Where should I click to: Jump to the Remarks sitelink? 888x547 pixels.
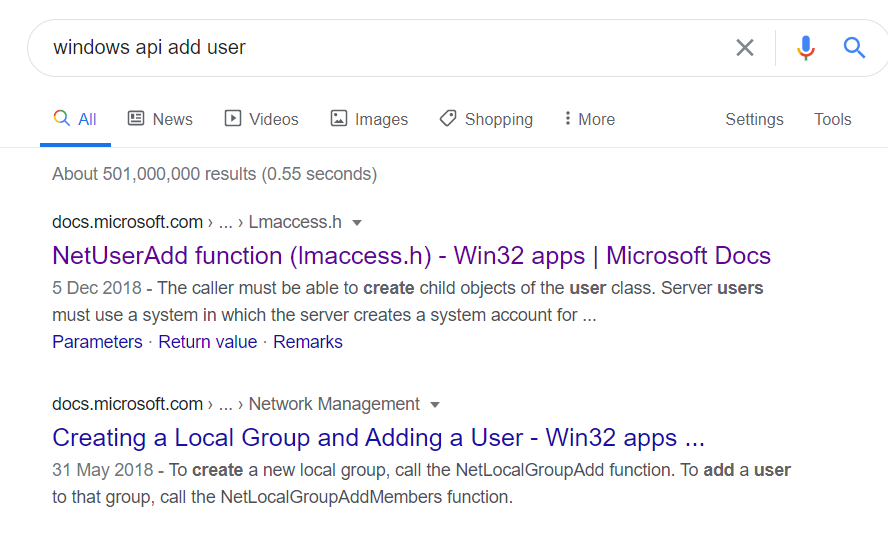tap(308, 342)
